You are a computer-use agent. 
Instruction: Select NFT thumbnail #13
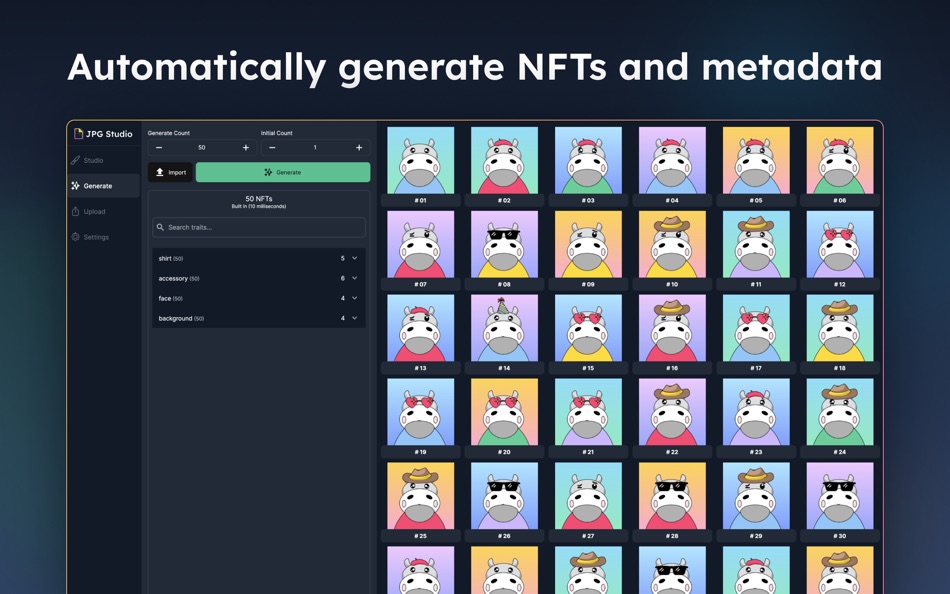420,328
